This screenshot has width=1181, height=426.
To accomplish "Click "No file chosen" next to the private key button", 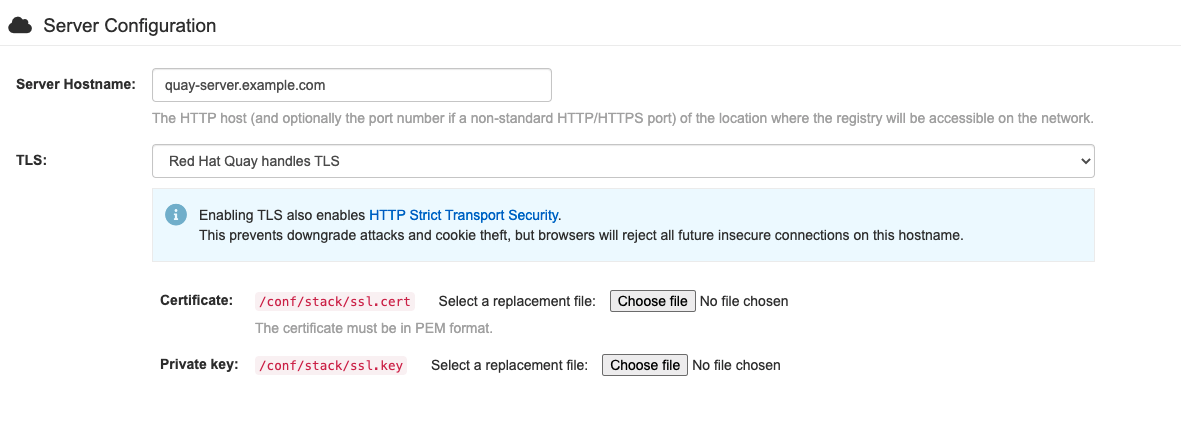I will [x=735, y=365].
